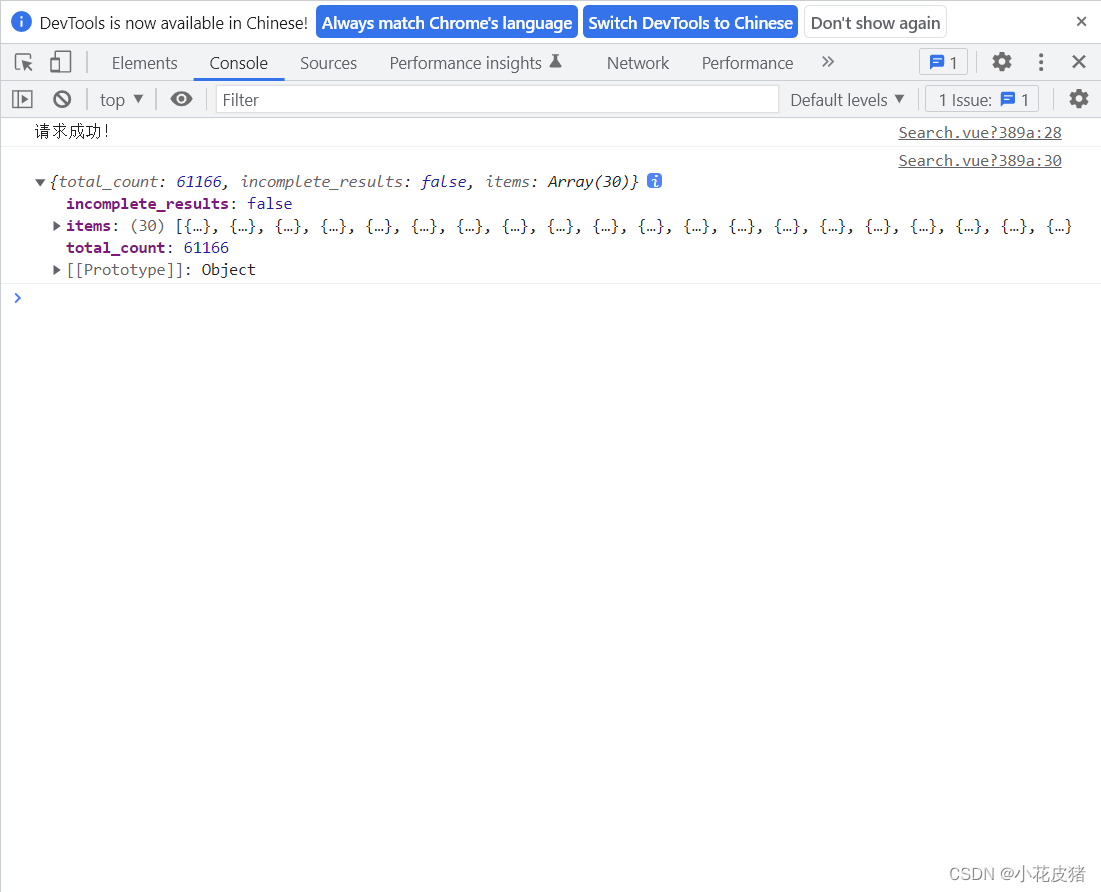This screenshot has height=892, width=1101.
Task: Collapse the logged total_count object
Action: 40,183
